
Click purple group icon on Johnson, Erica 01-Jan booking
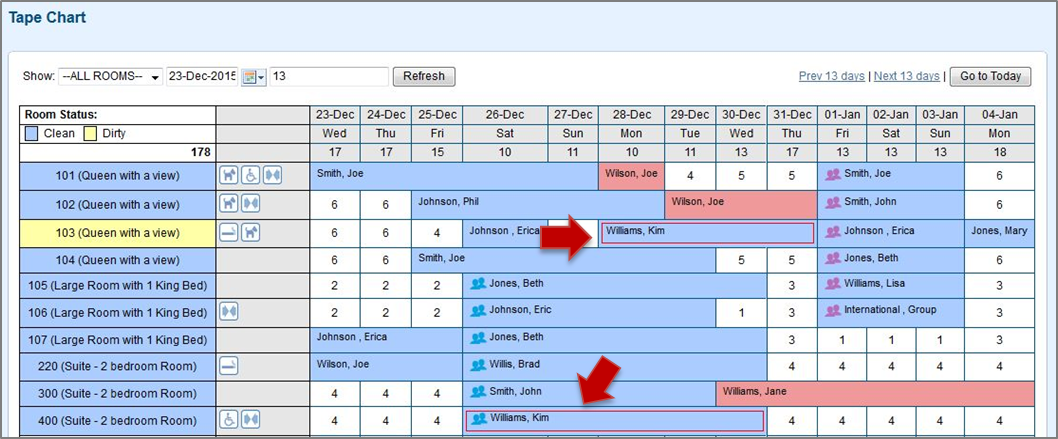pyautogui.click(x=833, y=231)
